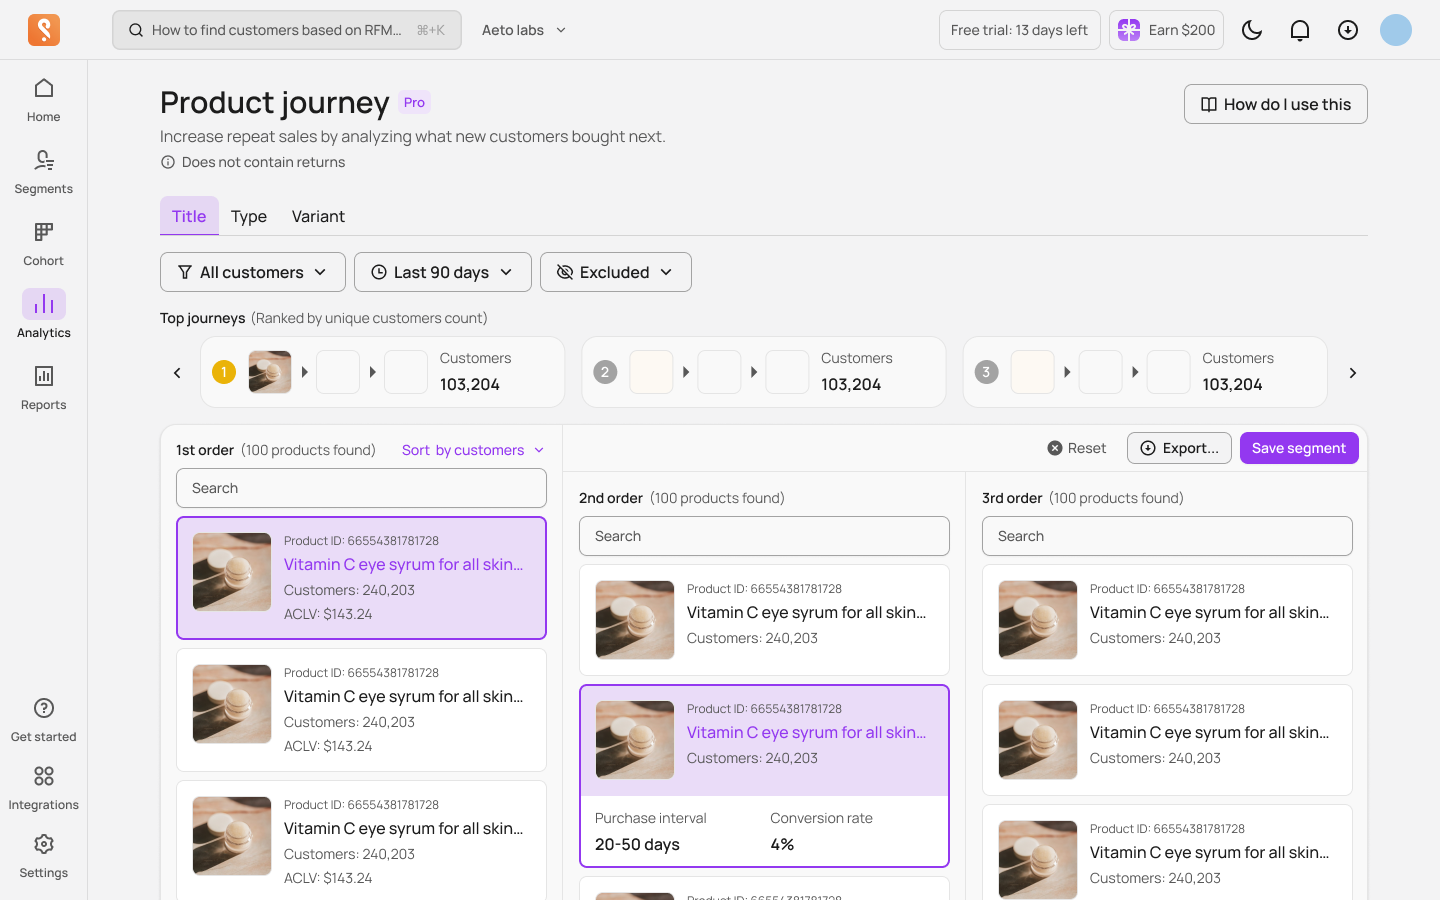Open Settings from the sidebar
1440x900 pixels.
point(43,856)
